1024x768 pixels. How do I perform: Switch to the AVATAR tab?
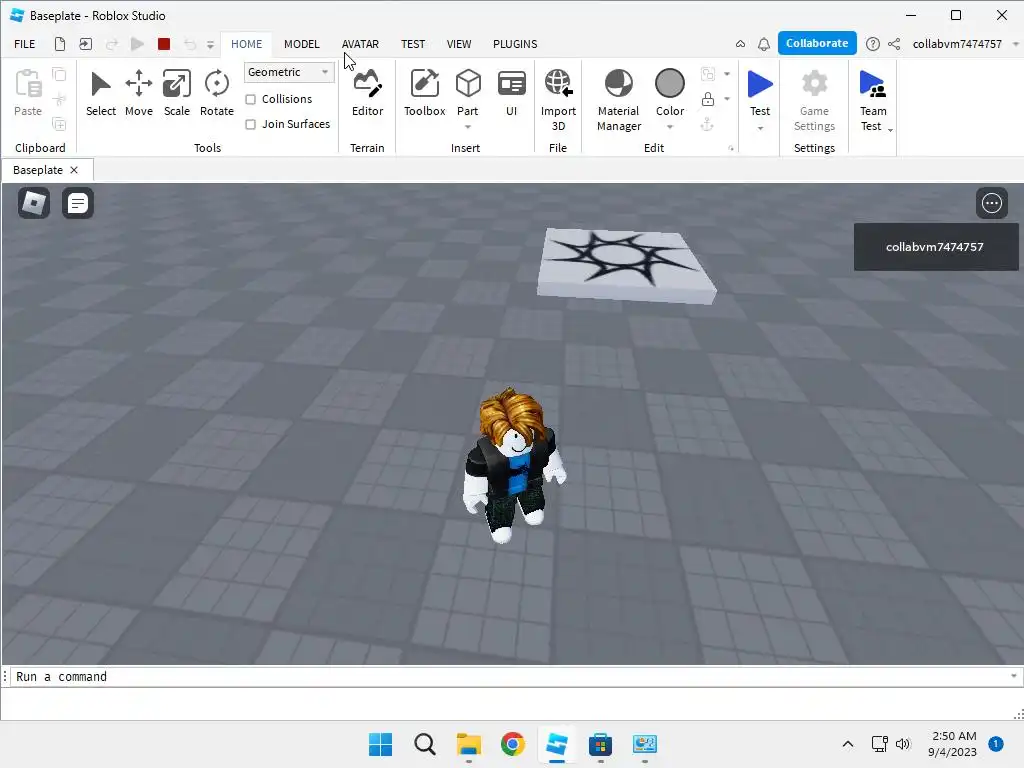[360, 44]
